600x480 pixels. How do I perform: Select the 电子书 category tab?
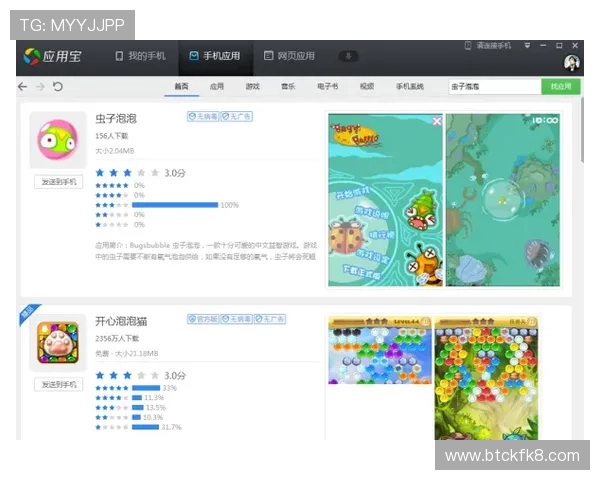[328, 87]
